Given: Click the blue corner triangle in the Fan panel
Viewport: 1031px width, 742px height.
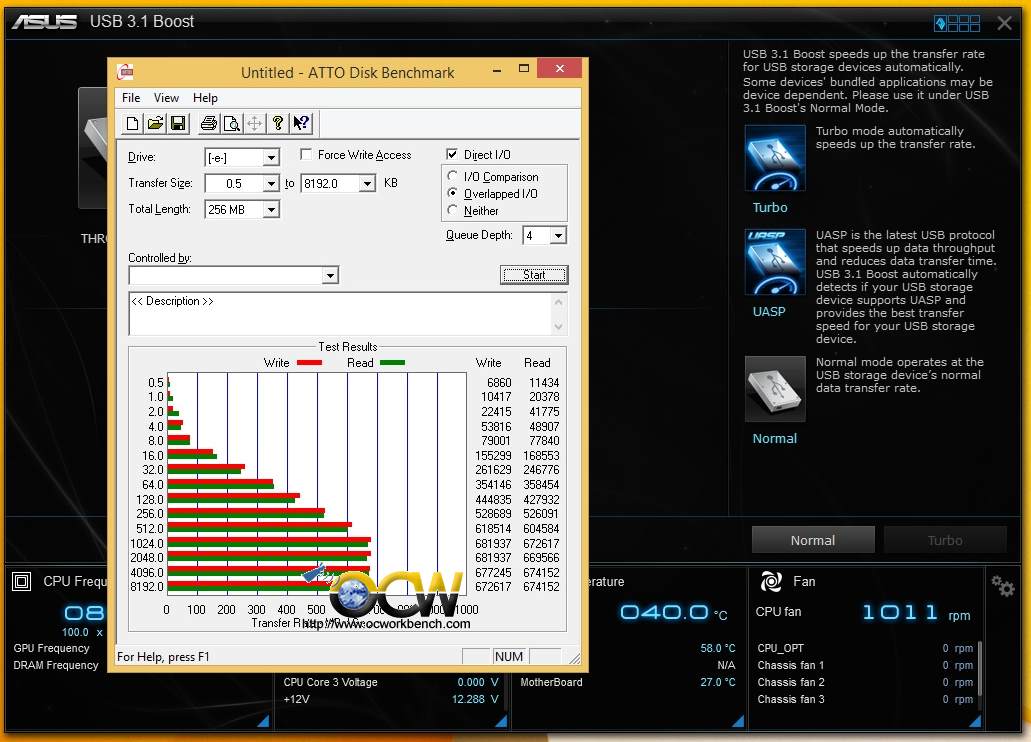Looking at the screenshot, I should [x=974, y=722].
